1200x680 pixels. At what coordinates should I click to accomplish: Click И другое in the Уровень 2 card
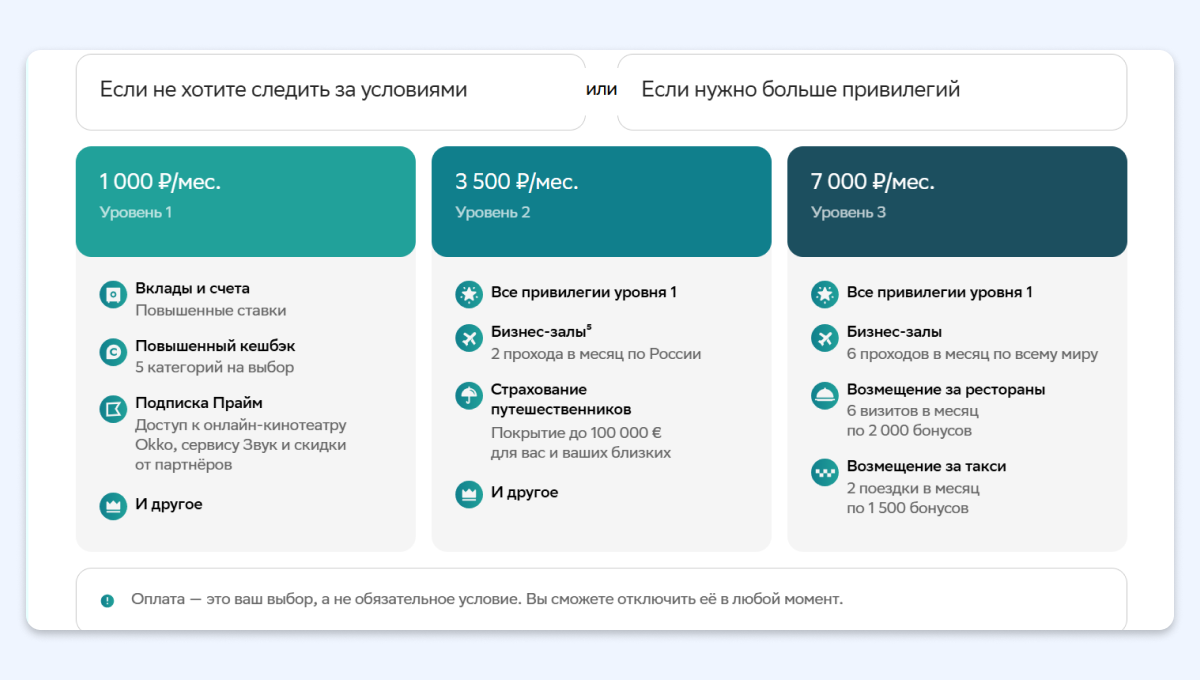(525, 493)
